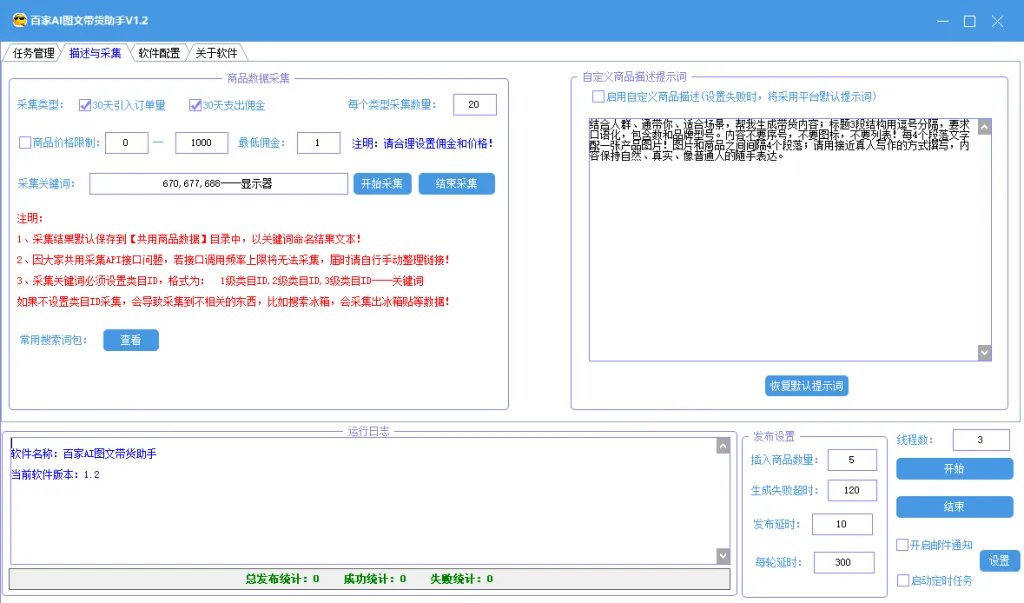Click the 查看 button for 常用搜索词包
Viewport: 1024px width, 603px height.
coord(131,340)
